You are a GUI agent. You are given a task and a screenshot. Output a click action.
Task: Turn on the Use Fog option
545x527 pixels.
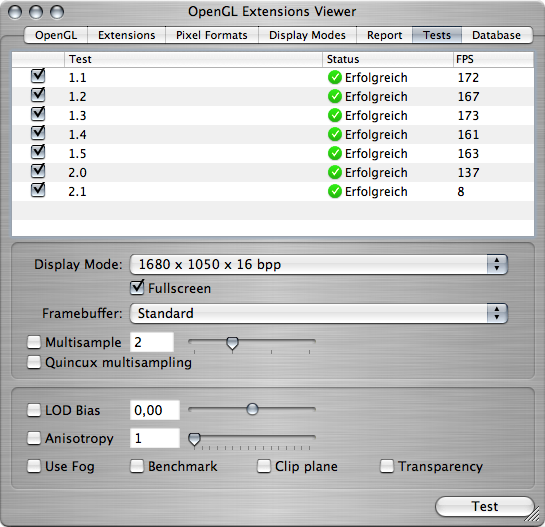click(x=34, y=466)
